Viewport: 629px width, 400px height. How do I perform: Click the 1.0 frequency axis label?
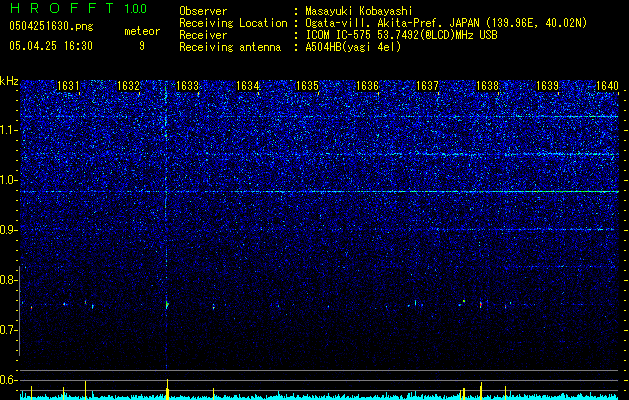[8, 180]
